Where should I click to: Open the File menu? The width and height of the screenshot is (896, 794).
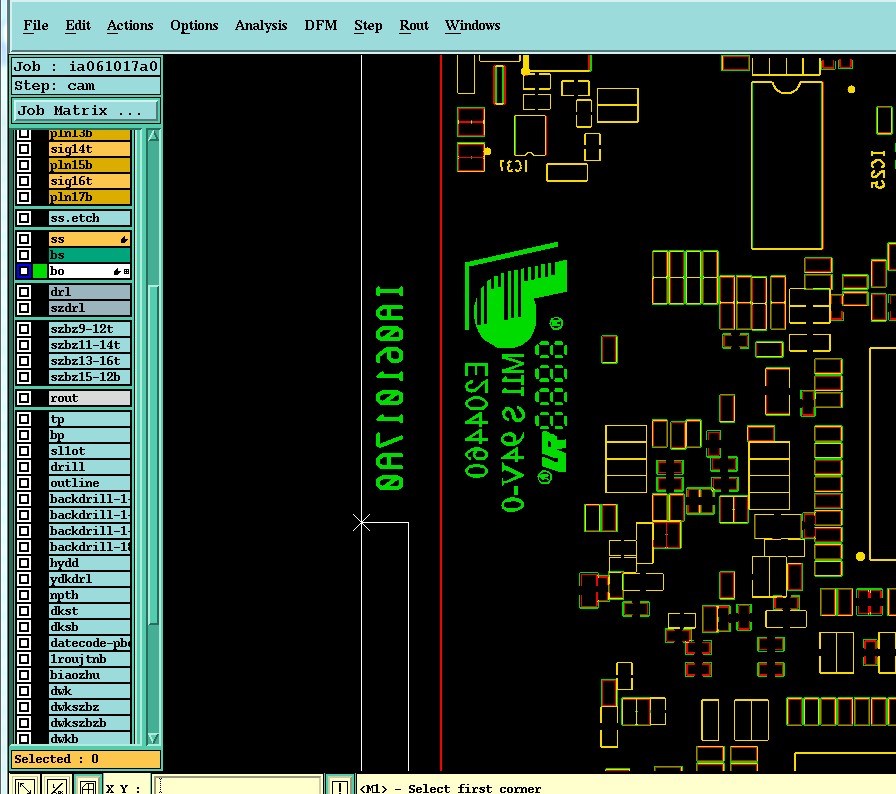point(35,26)
